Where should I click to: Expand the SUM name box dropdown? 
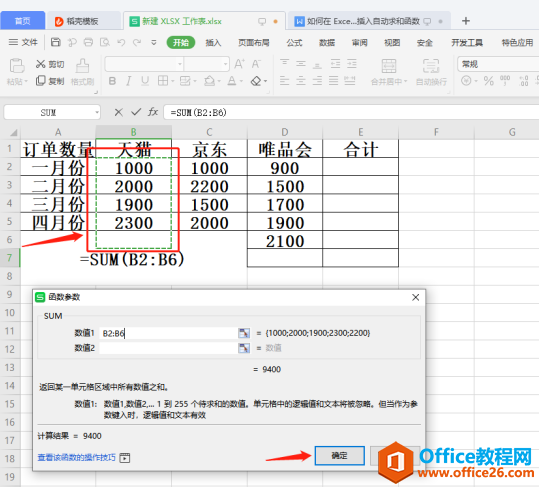click(x=97, y=112)
